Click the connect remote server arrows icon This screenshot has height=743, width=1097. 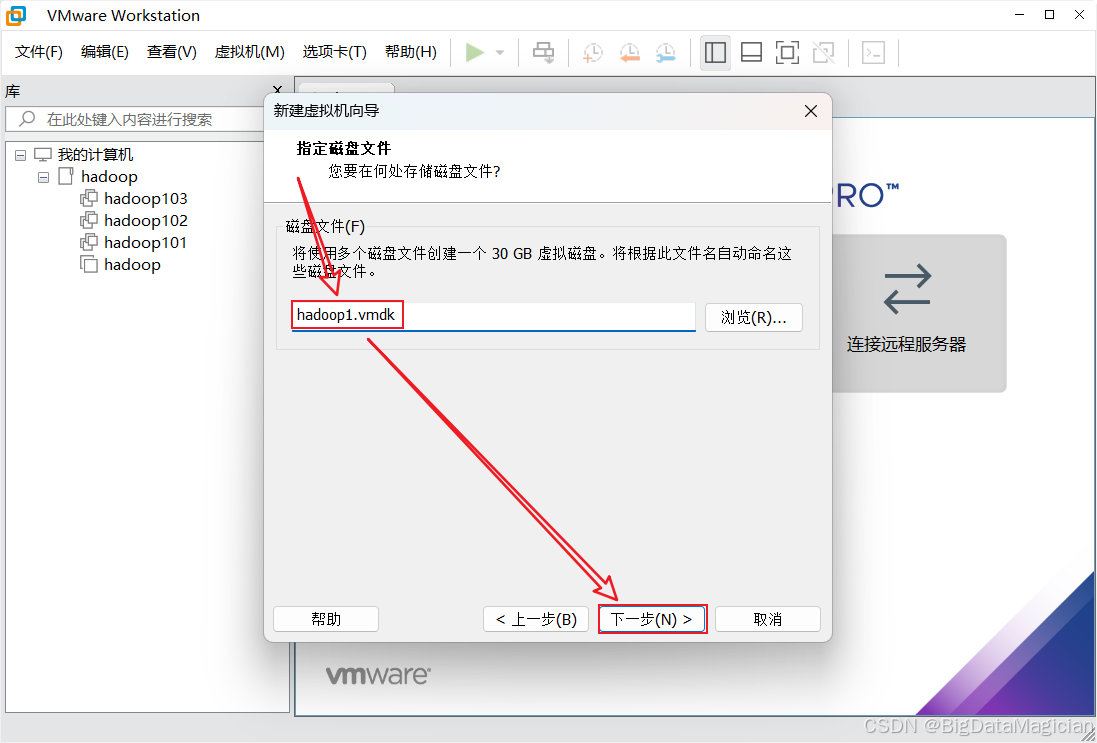(907, 288)
